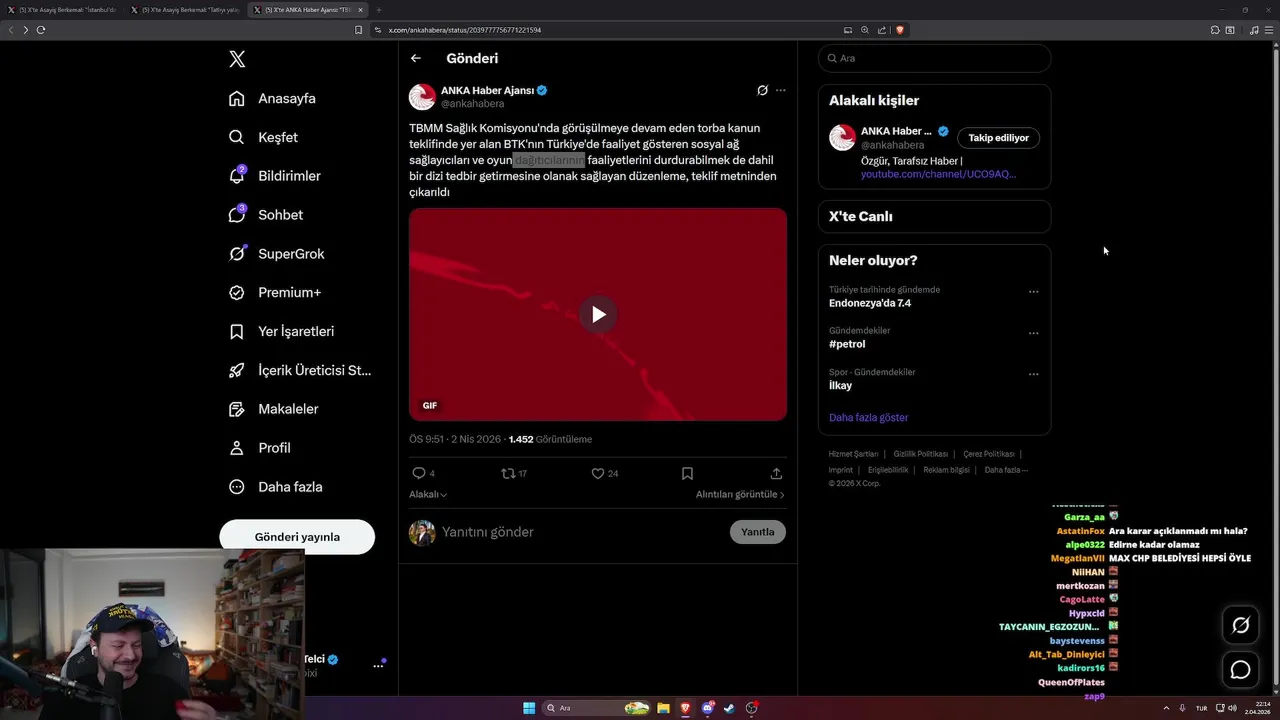The height and width of the screenshot is (720, 1280).
Task: Open Bildirimler notifications
Action: [x=275, y=176]
